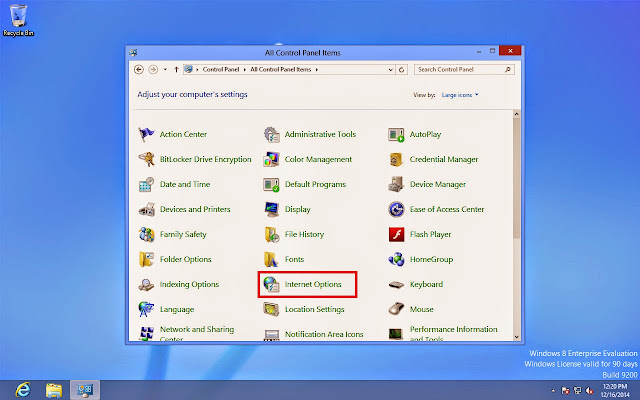Viewport: 640px width, 400px height.
Task: Click the network icon in system tray
Action: 577,391
